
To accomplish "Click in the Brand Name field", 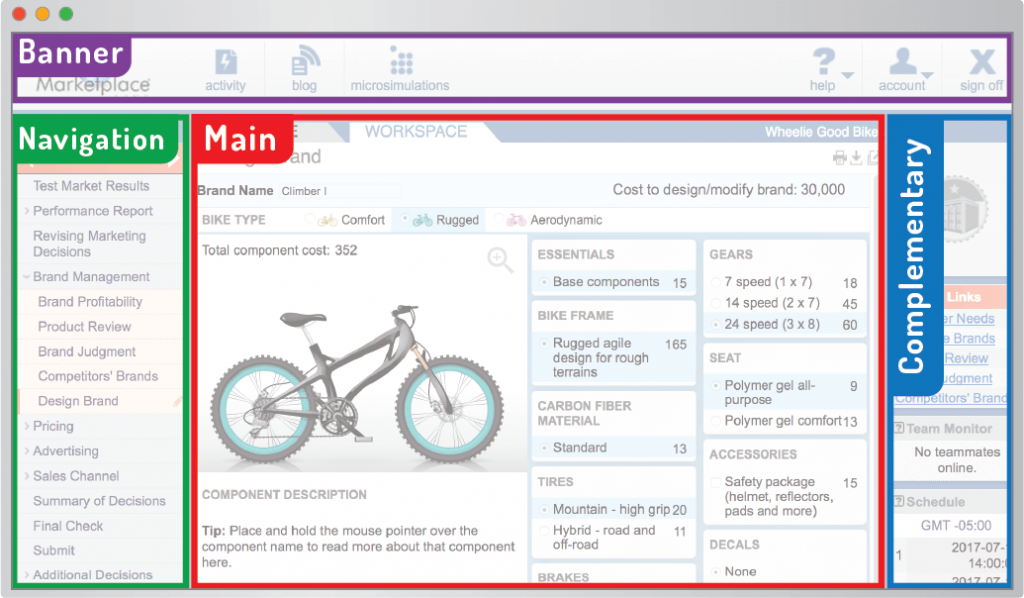I will [x=340, y=191].
